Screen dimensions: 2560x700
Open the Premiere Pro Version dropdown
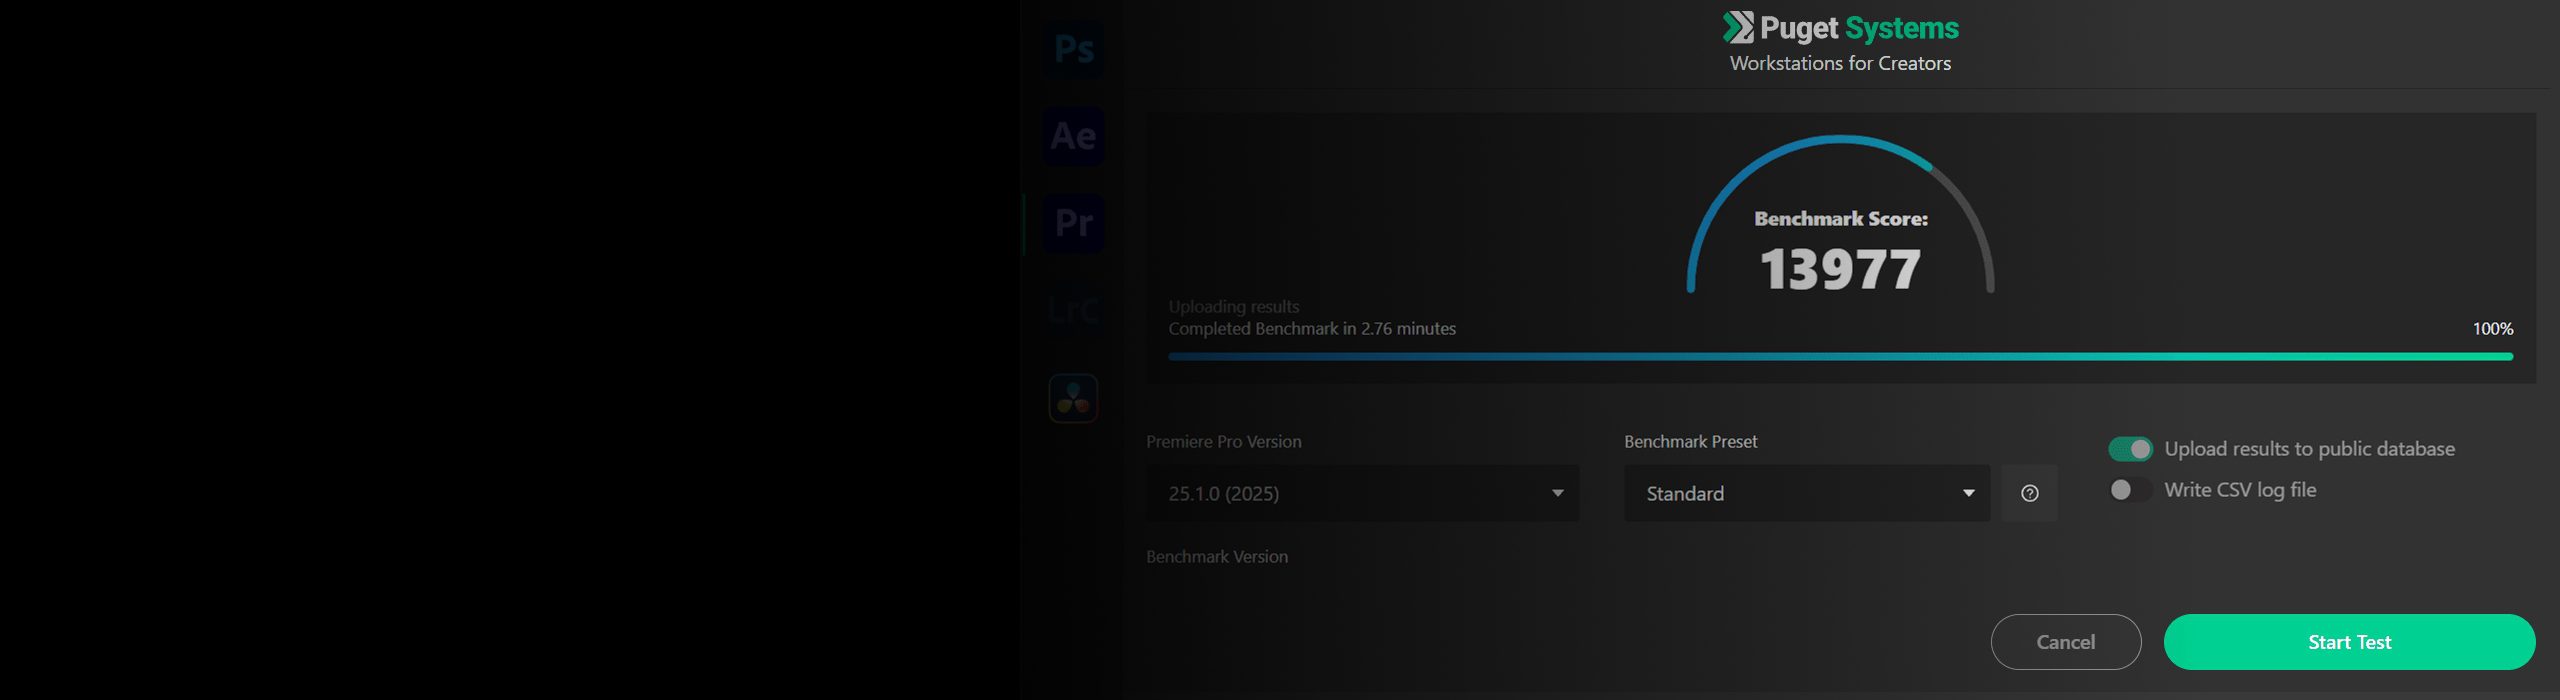click(1362, 493)
